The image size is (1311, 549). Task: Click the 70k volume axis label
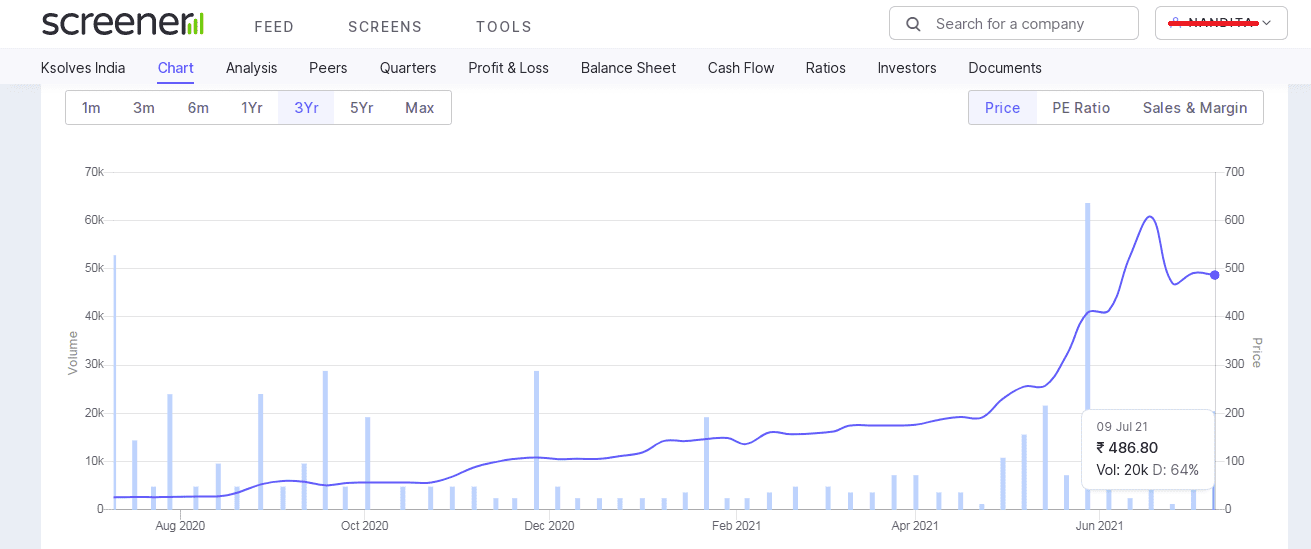94,172
